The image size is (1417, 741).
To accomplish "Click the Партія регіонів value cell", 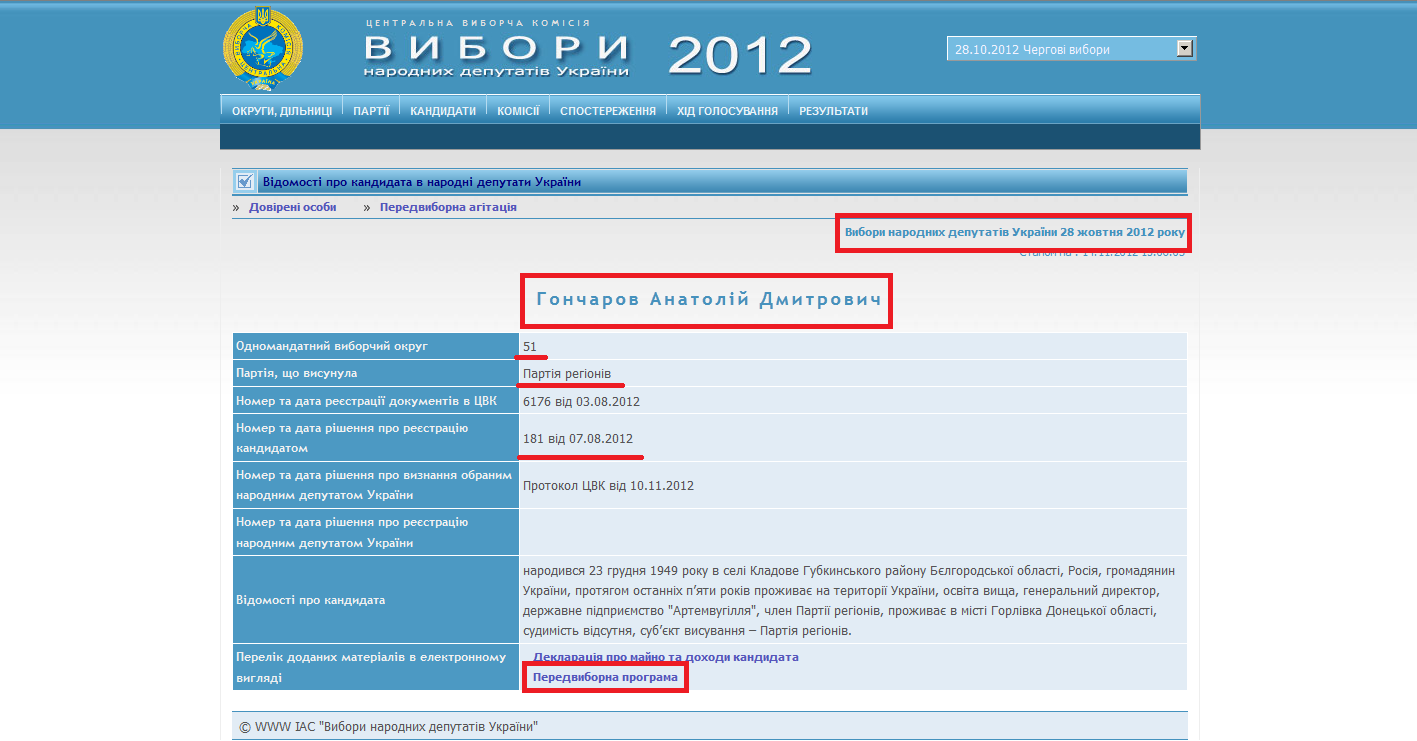I will pyautogui.click(x=853, y=373).
